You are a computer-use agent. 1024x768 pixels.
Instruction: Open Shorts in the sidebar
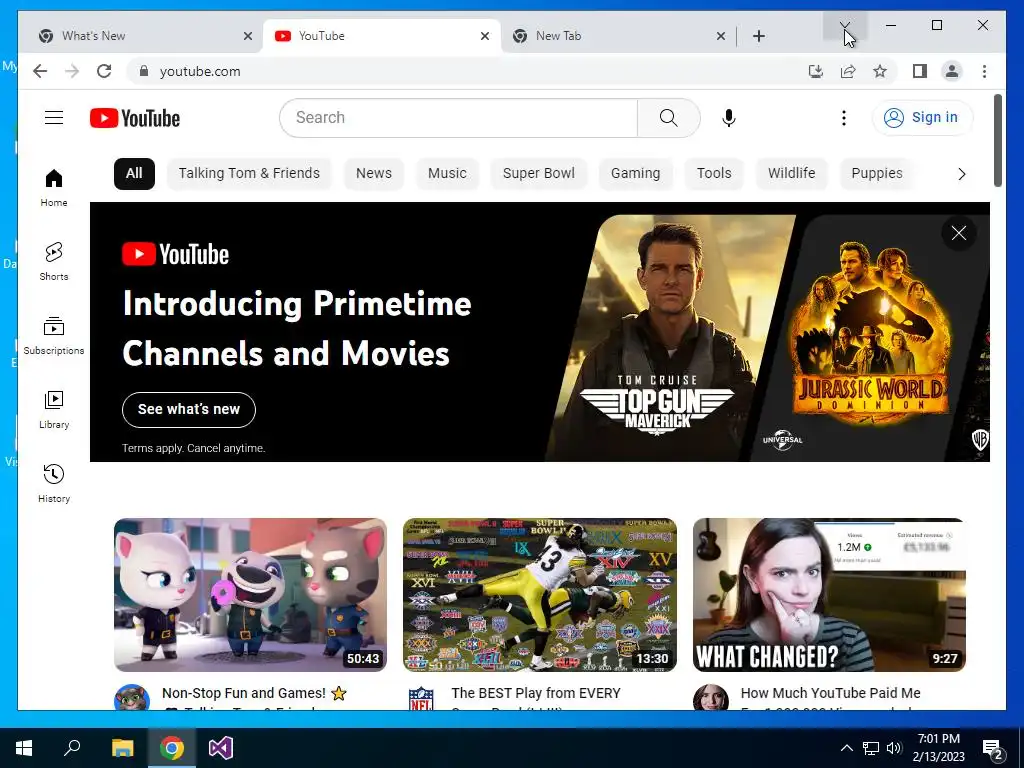(x=54, y=261)
